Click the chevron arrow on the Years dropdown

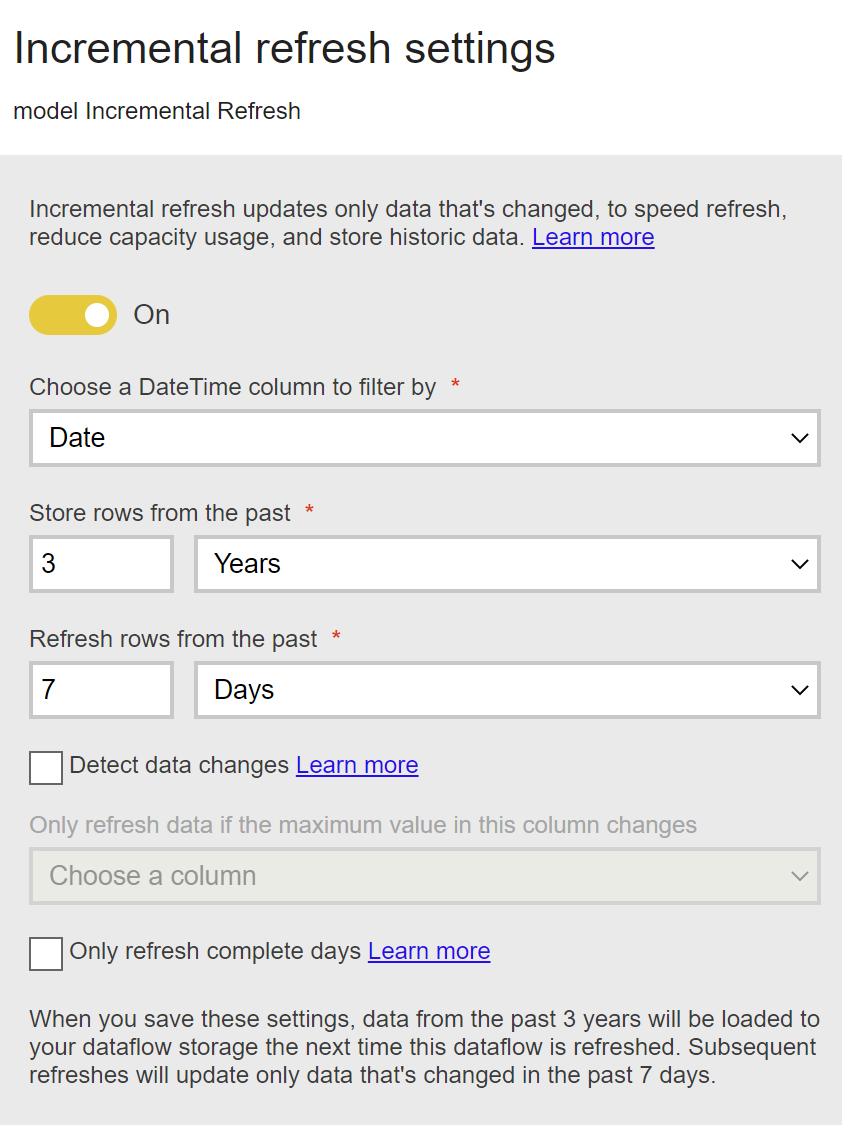[x=799, y=564]
